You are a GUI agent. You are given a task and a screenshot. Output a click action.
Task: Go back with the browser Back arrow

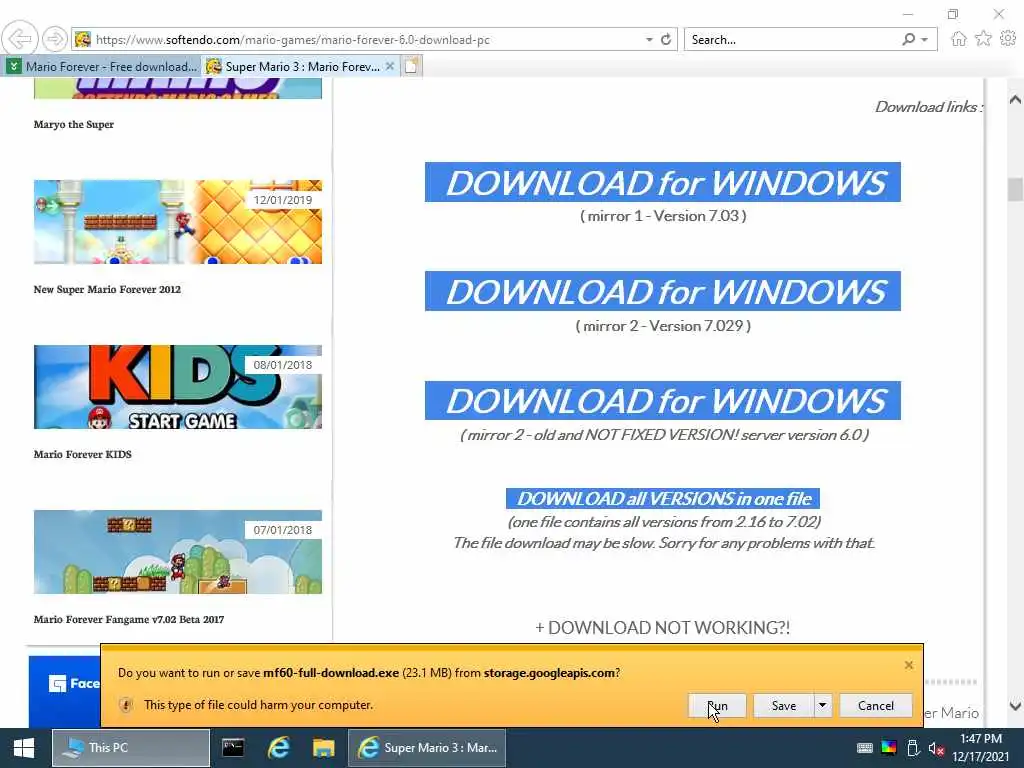click(20, 39)
